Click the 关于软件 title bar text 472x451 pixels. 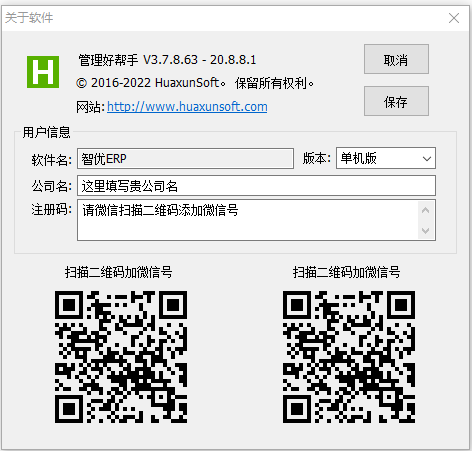29,18
